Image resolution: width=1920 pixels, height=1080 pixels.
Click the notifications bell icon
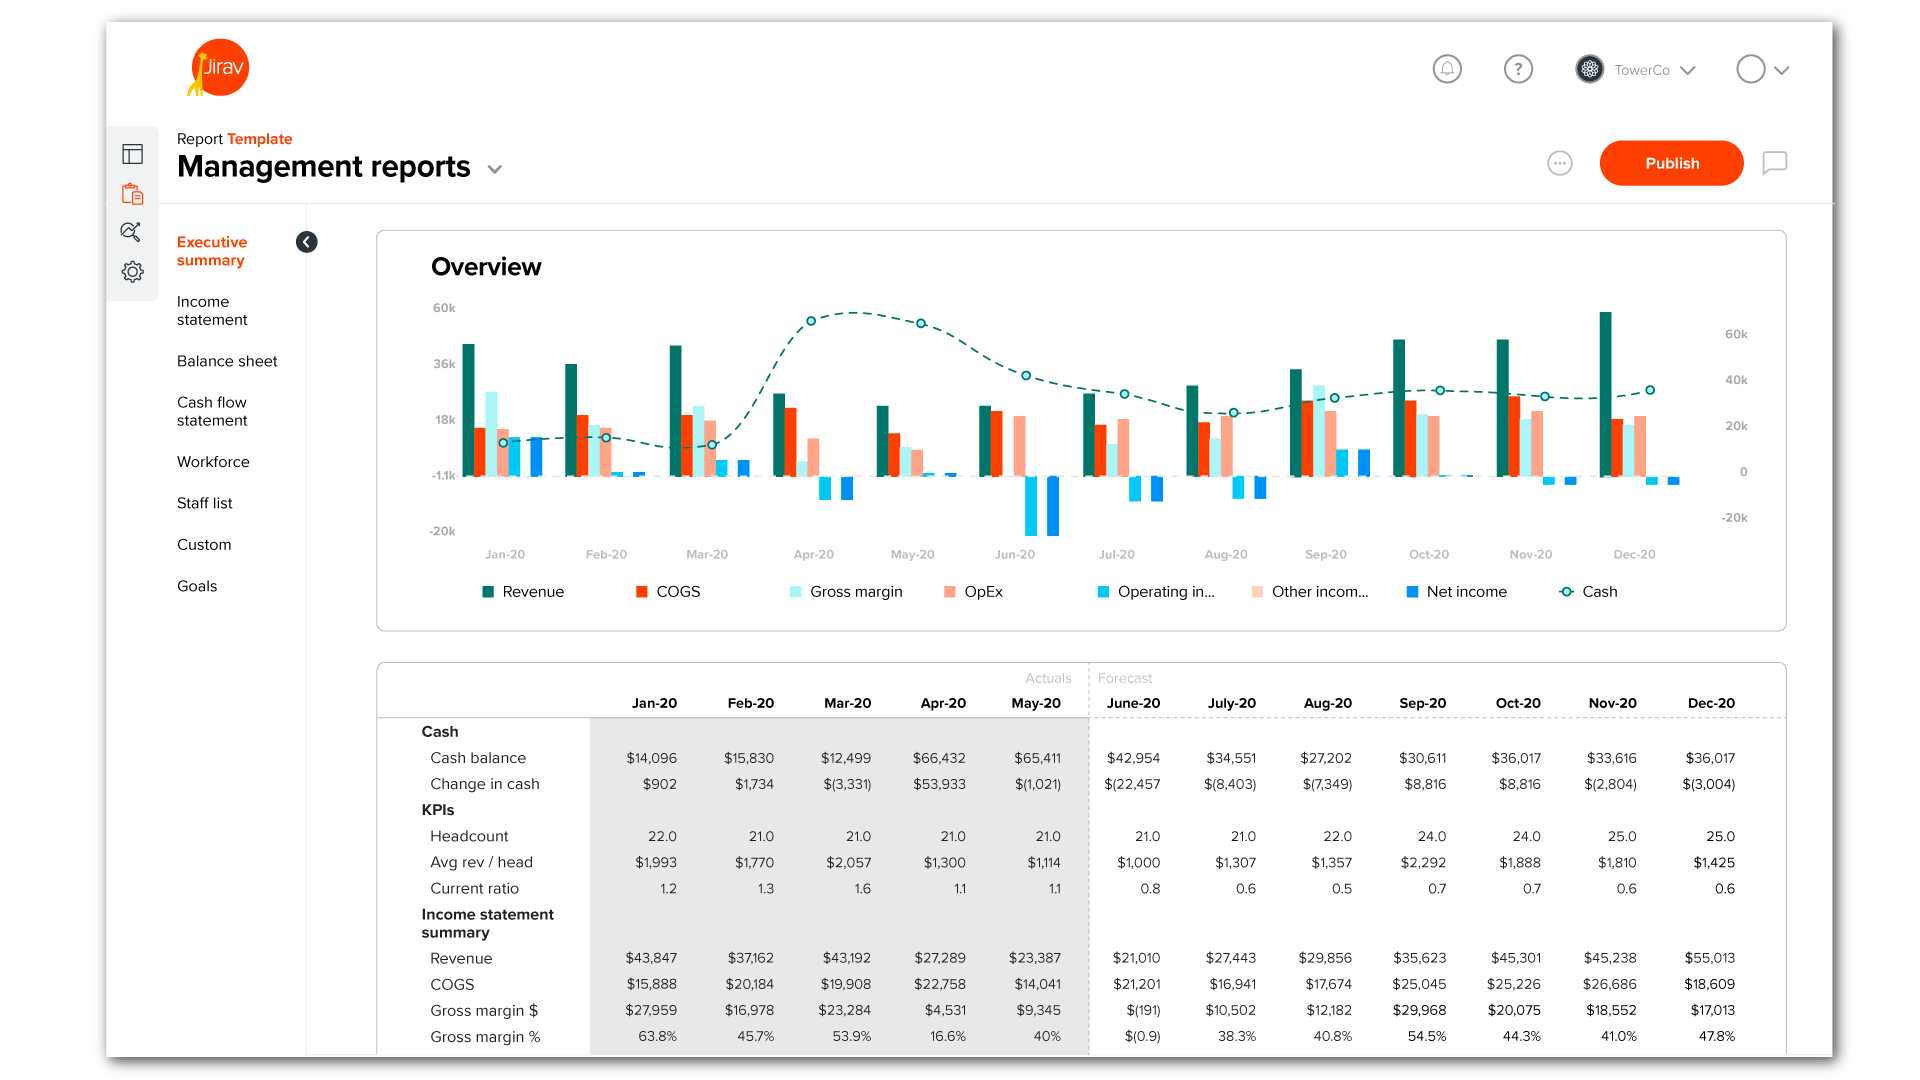coord(1447,69)
